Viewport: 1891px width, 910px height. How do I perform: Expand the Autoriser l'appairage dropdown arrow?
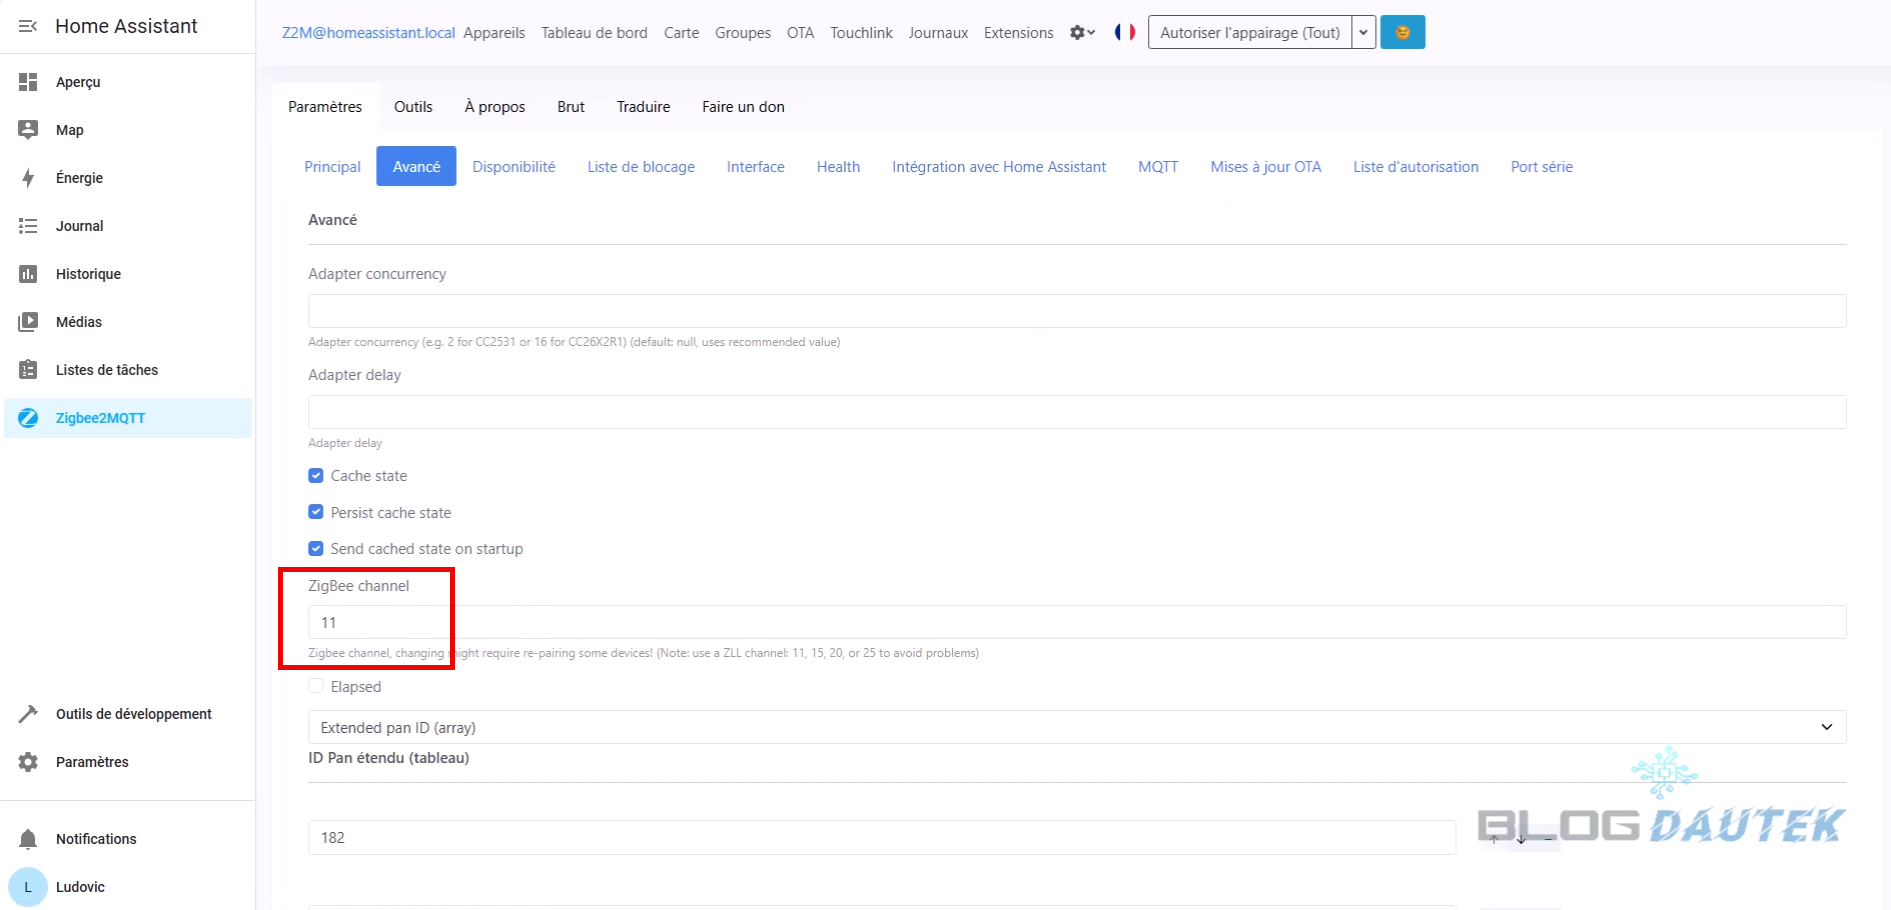[1363, 32]
